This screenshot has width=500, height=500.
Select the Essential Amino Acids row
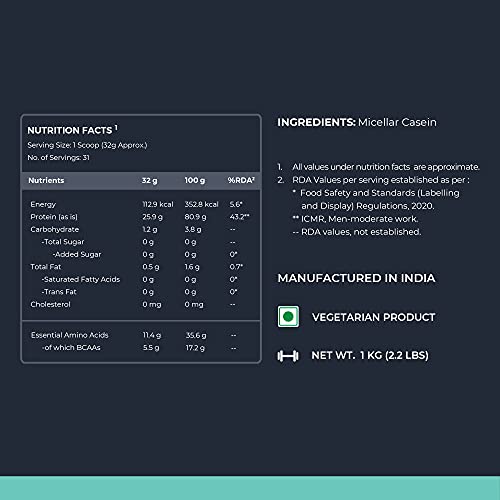140,335
